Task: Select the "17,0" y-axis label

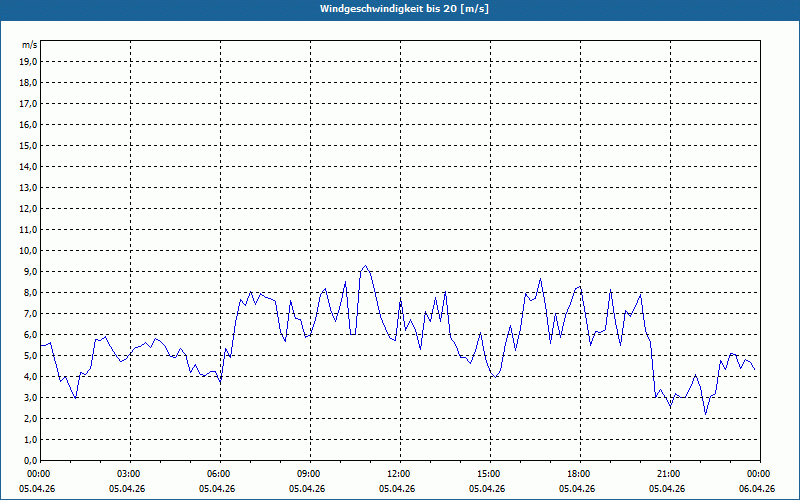Action: pyautogui.click(x=28, y=104)
